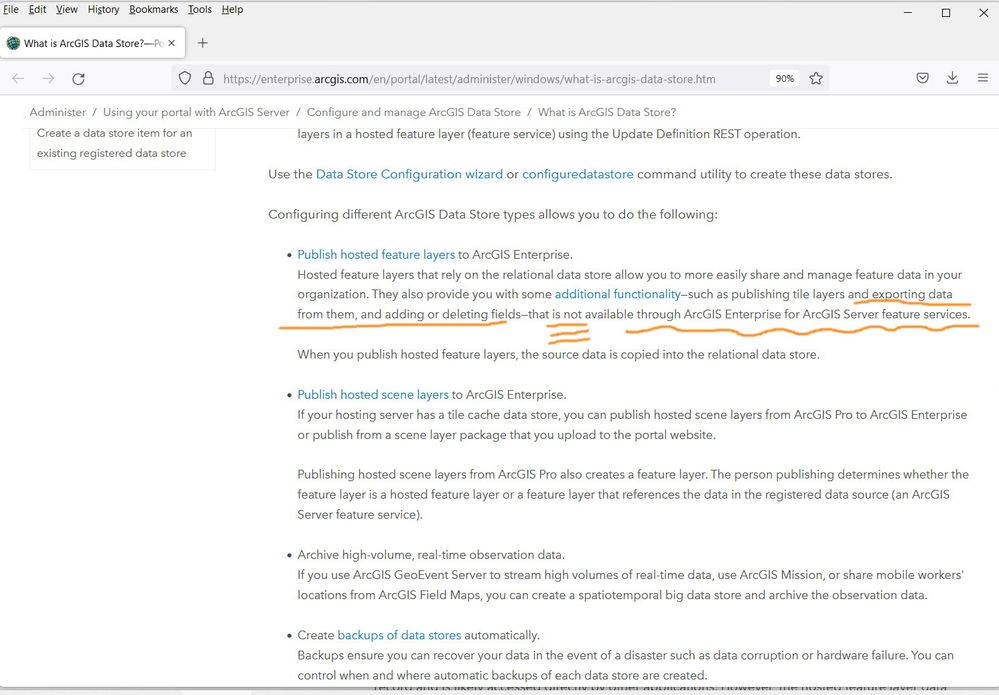Image resolution: width=999 pixels, height=695 pixels.
Task: Open the Data Store Configuration wizard link
Action: [409, 174]
